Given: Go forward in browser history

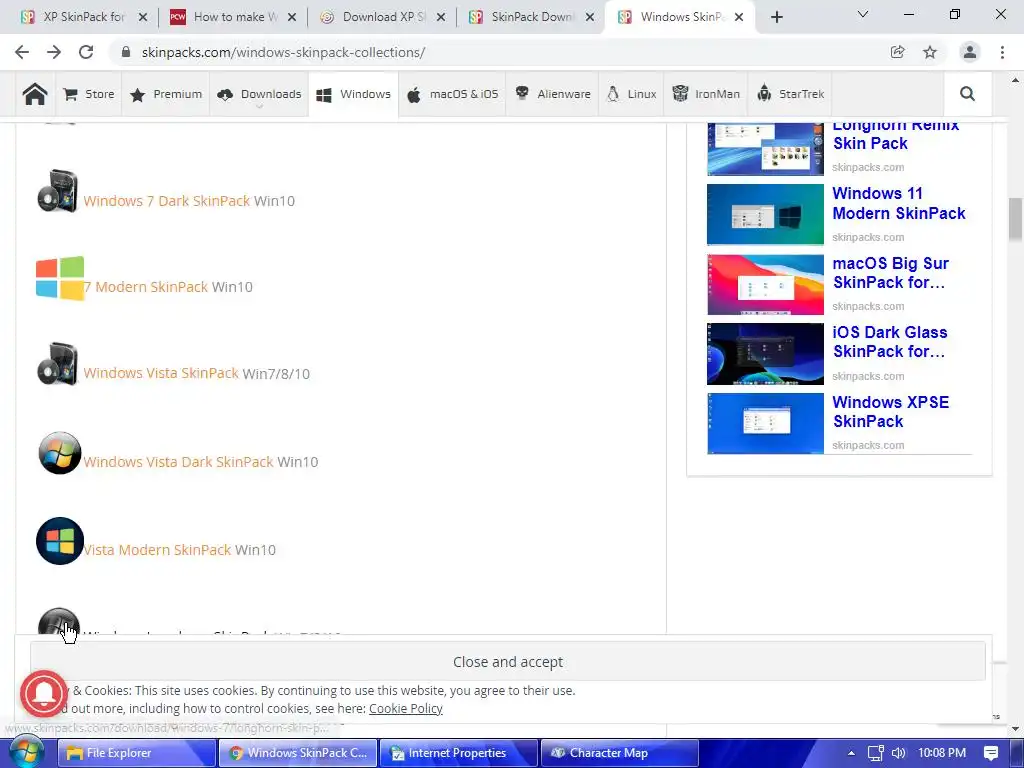Looking at the screenshot, I should (54, 52).
